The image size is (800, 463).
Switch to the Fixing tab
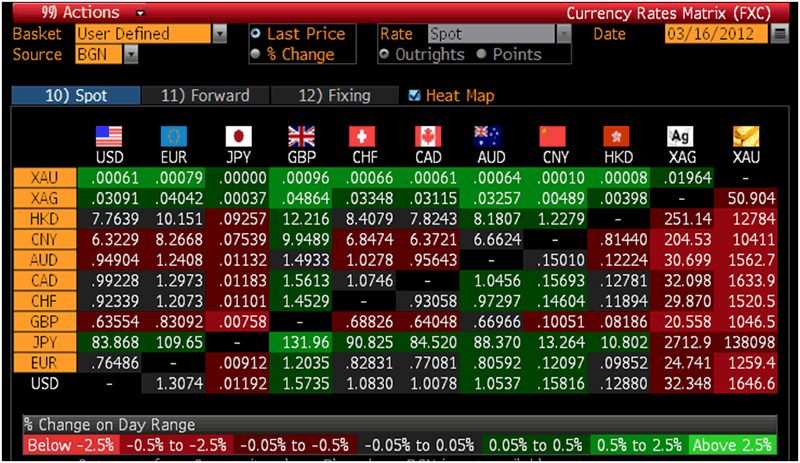click(x=335, y=96)
